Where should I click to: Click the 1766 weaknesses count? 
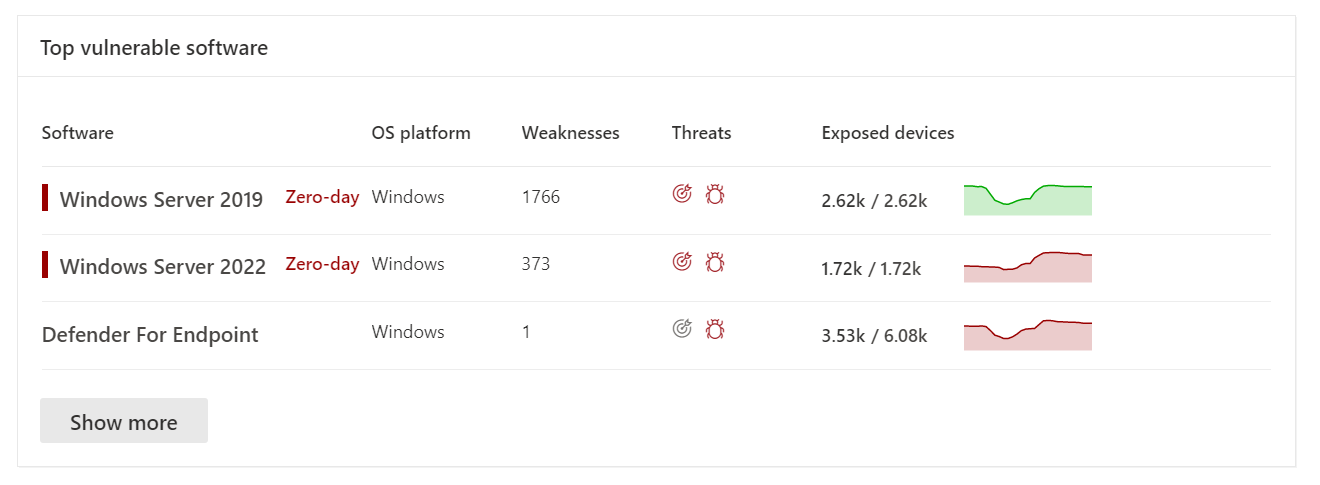[x=541, y=197]
